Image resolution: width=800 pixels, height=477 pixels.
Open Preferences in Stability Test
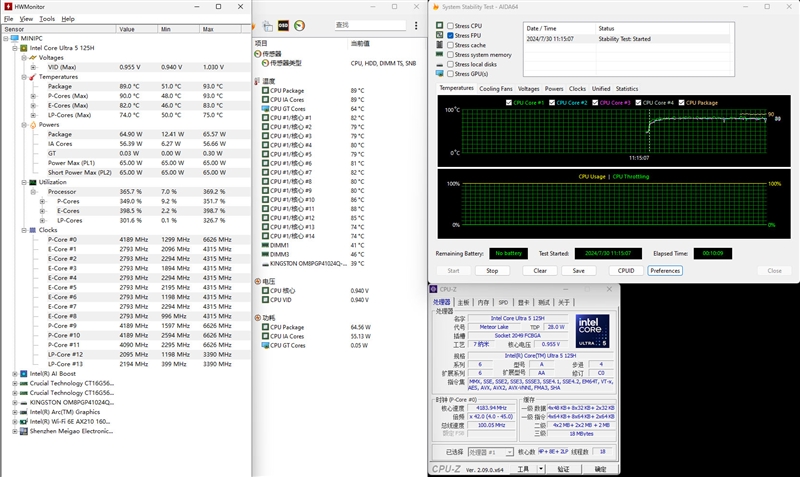(665, 271)
